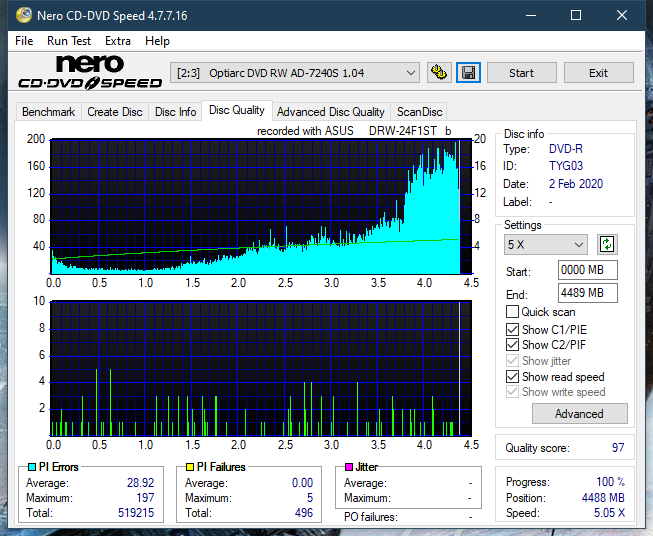Click the PI Errors average 28.92
The image size is (653, 536).
[140, 483]
